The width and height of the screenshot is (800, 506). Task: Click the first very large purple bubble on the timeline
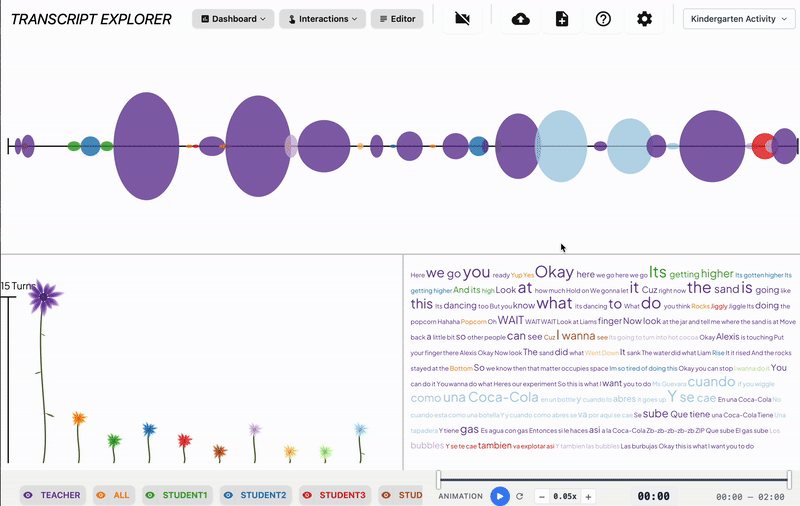146,146
